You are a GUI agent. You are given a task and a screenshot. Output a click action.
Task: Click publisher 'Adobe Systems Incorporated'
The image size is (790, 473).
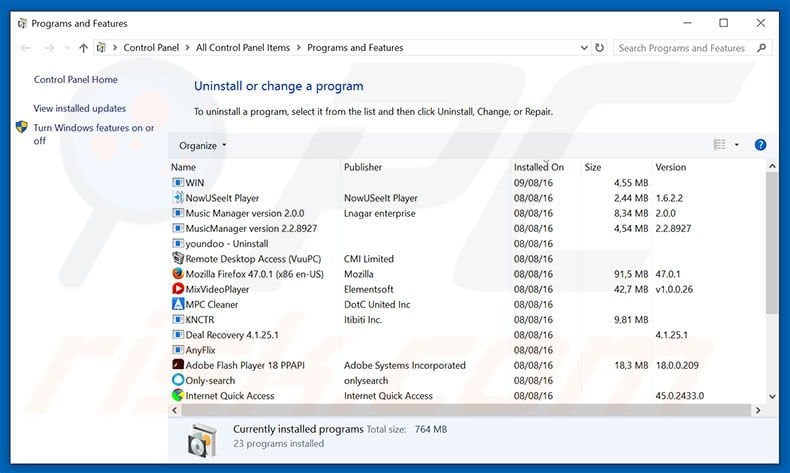[405, 365]
